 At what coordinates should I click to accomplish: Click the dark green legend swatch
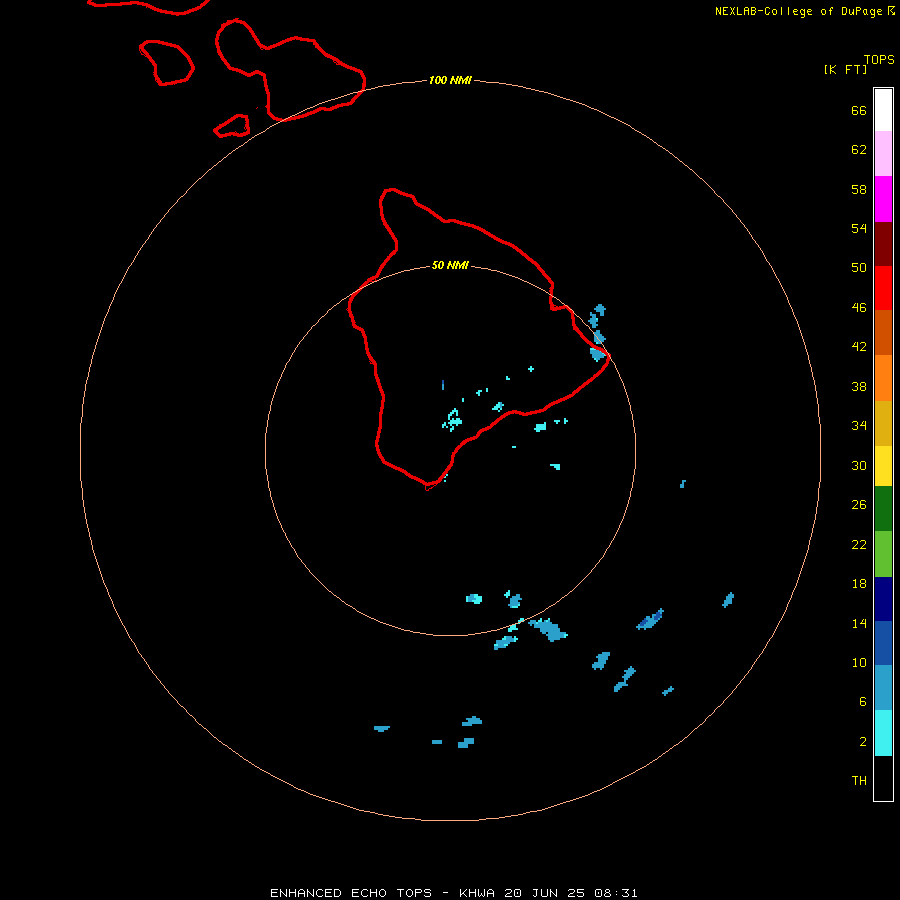pyautogui.click(x=883, y=509)
